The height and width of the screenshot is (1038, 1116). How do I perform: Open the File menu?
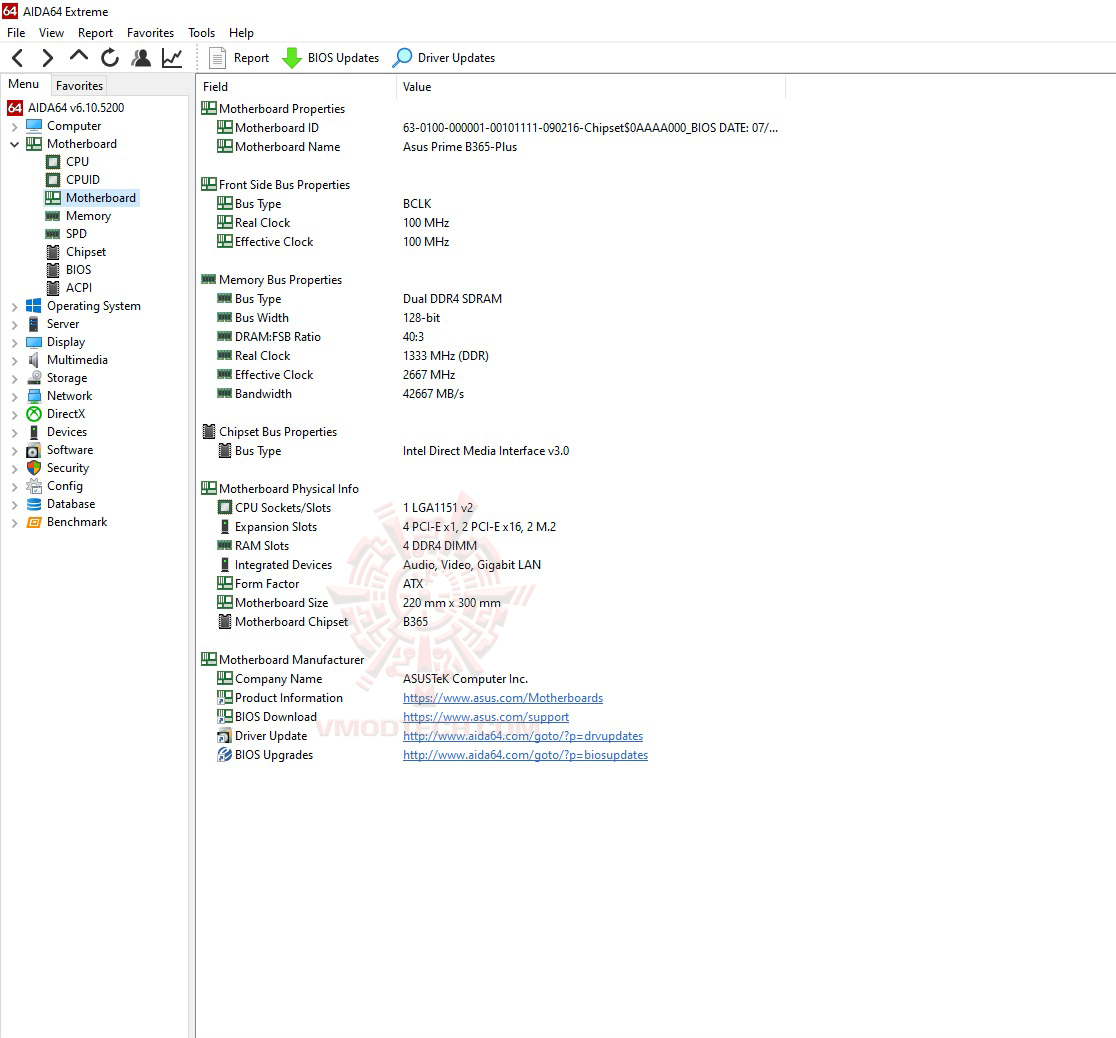(x=16, y=33)
